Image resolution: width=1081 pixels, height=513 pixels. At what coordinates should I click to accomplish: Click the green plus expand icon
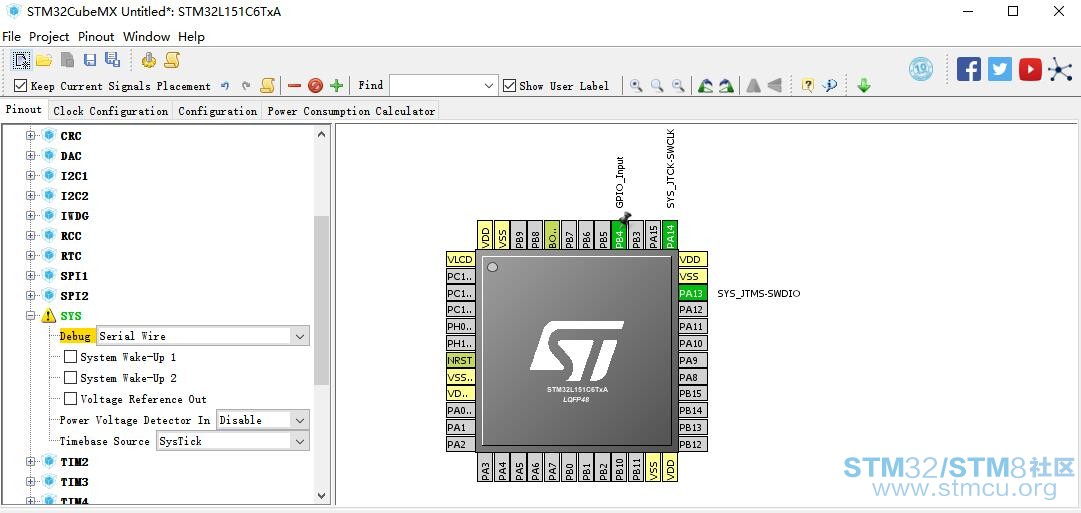(x=336, y=86)
